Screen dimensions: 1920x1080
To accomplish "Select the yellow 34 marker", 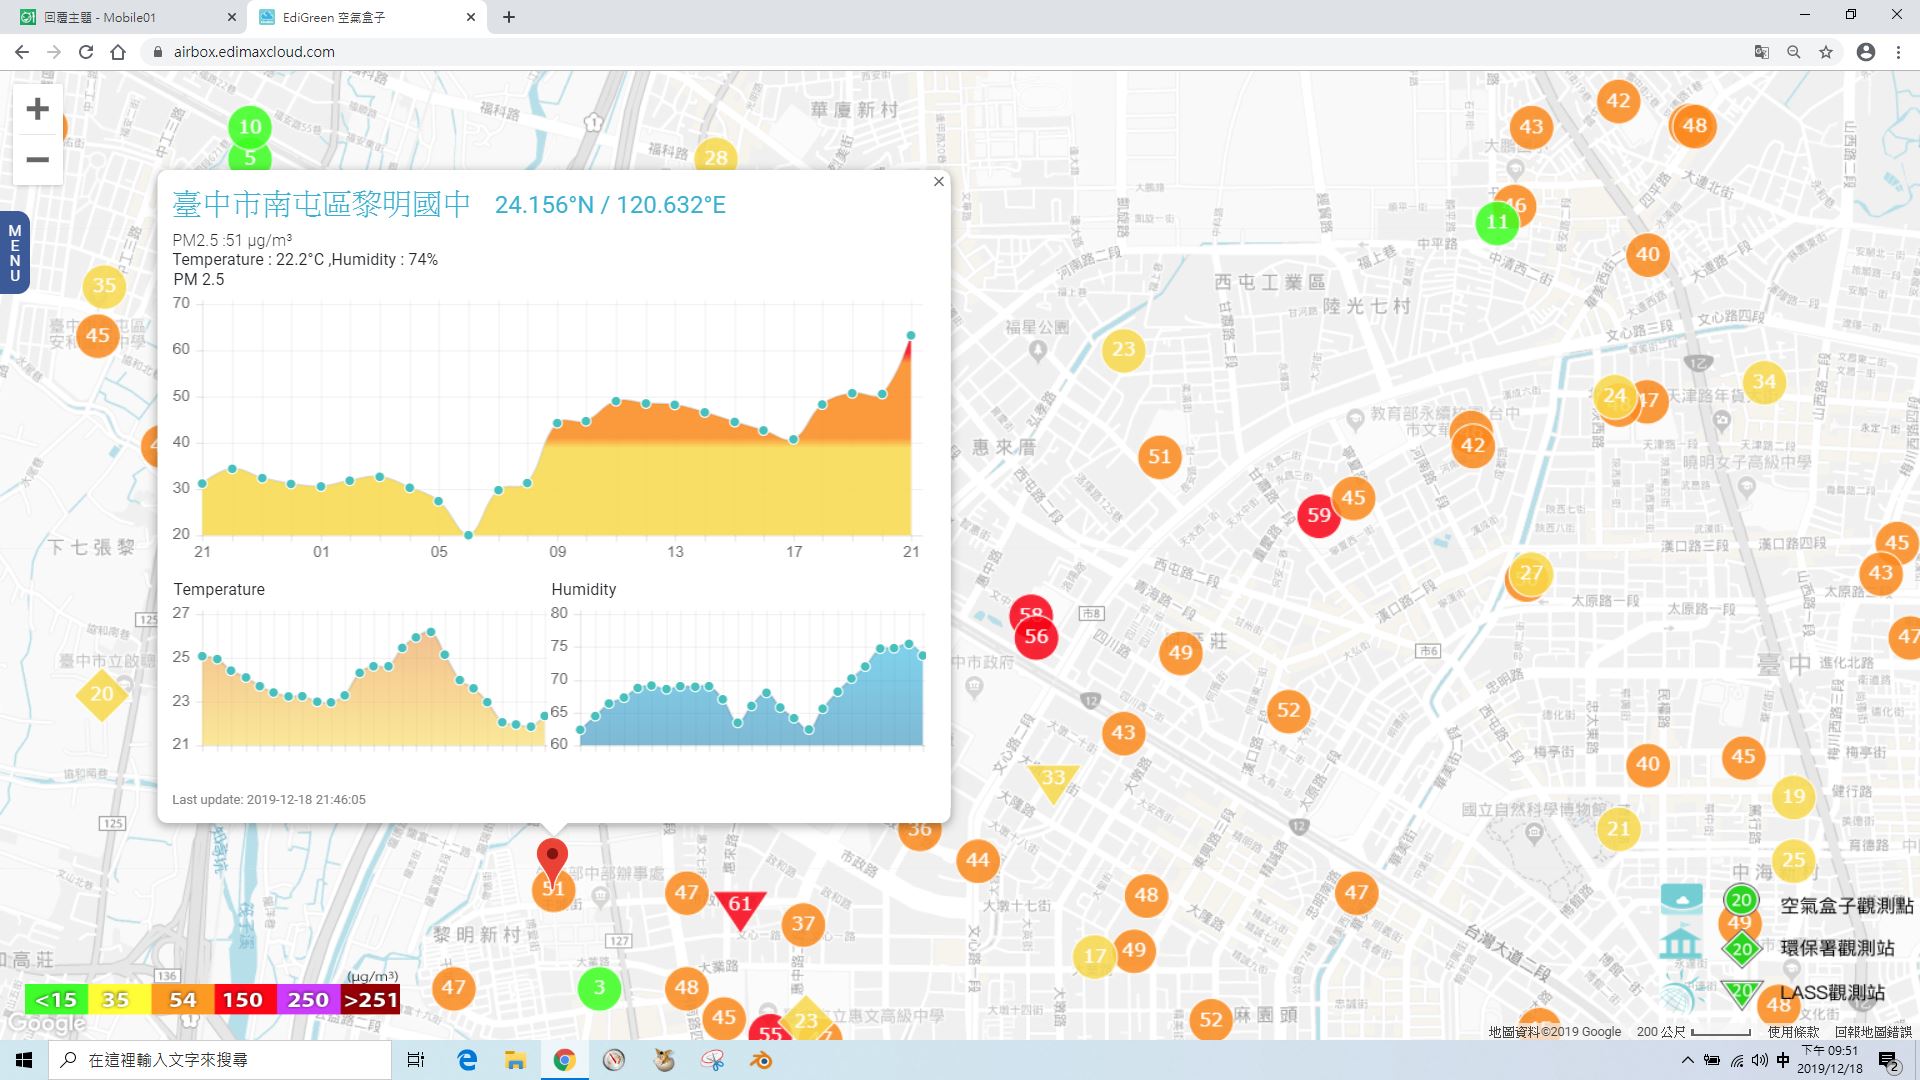I will 1764,381.
